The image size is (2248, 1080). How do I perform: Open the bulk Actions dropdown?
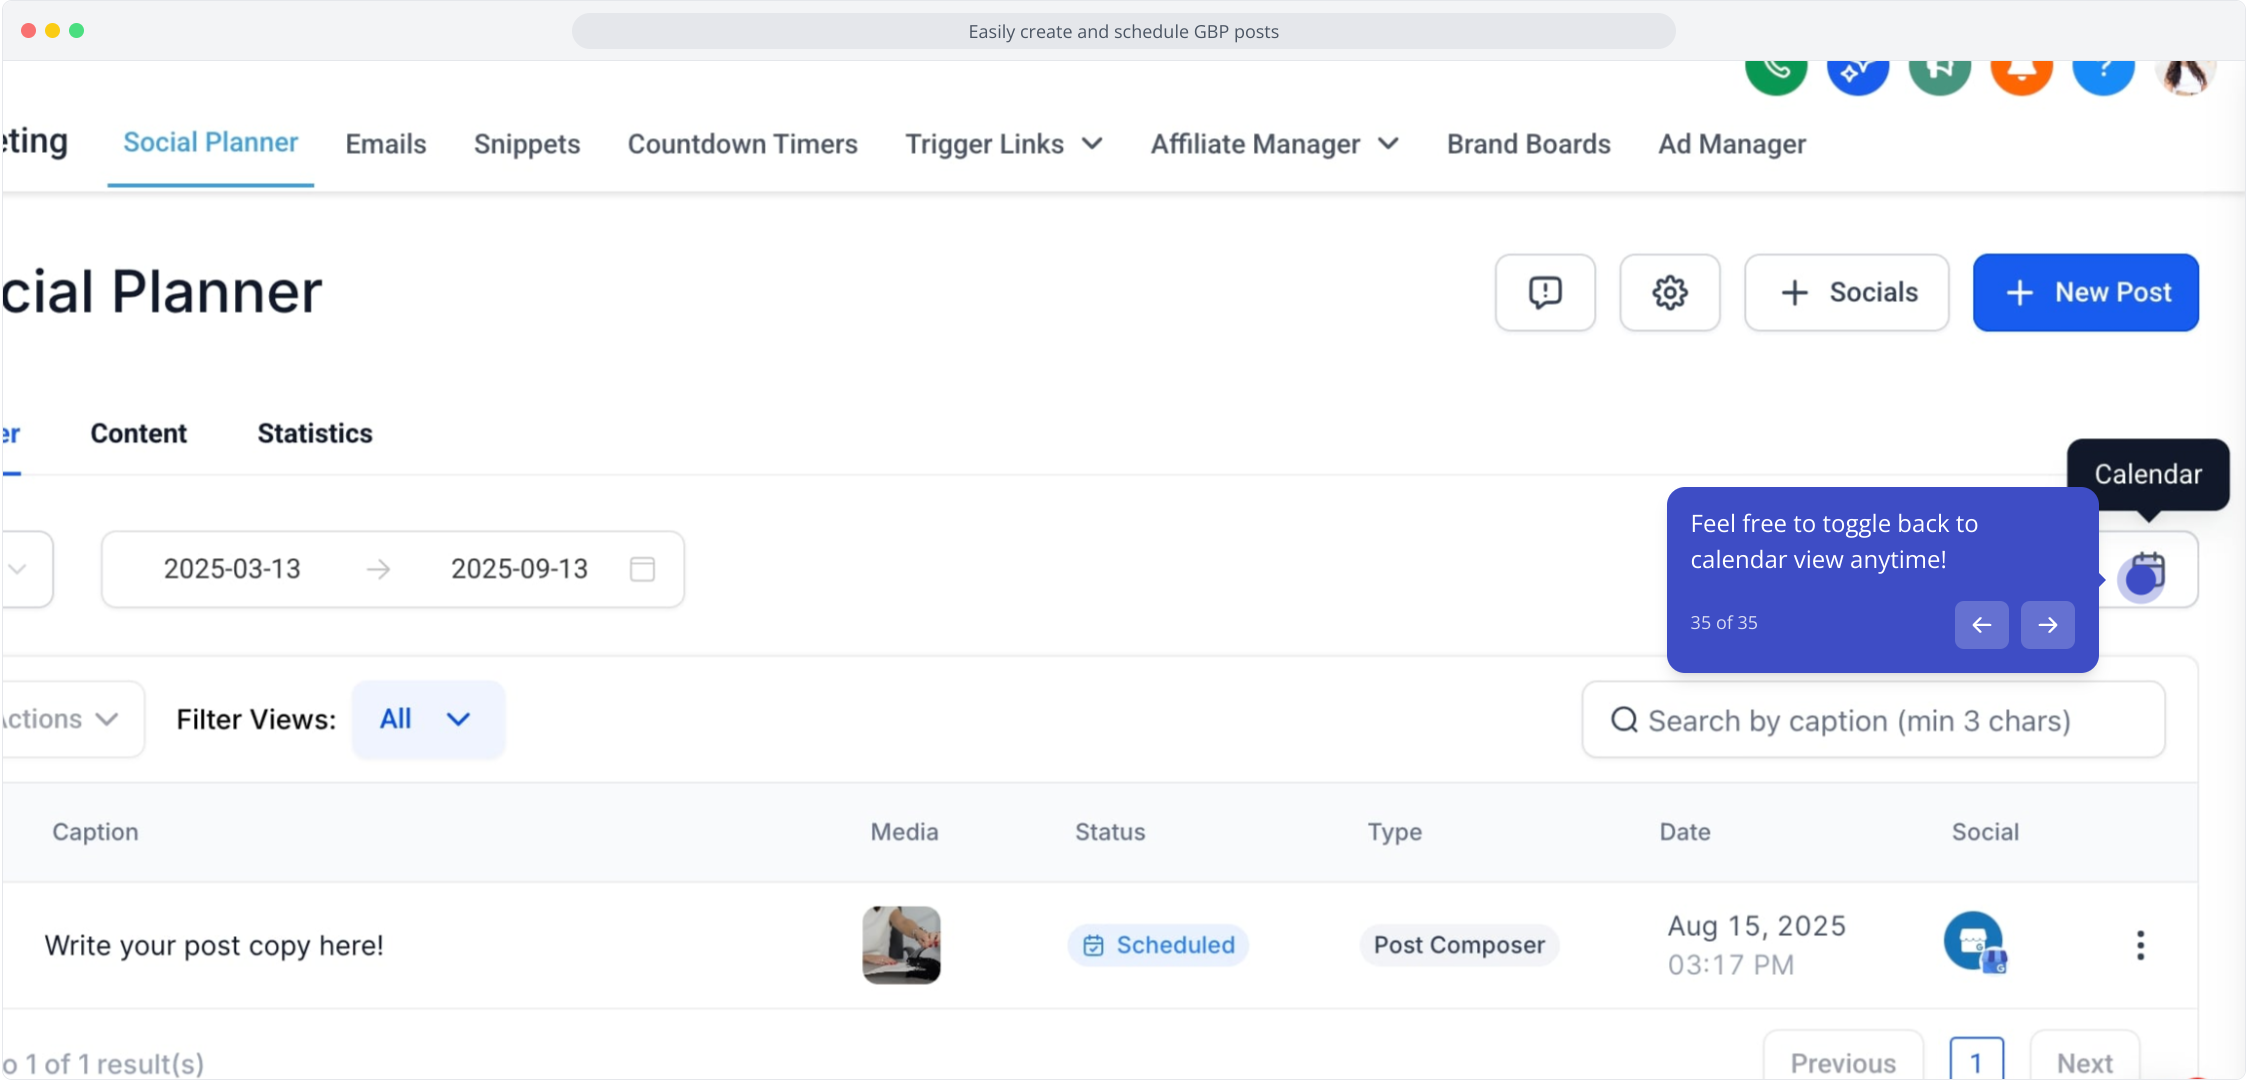coord(72,719)
